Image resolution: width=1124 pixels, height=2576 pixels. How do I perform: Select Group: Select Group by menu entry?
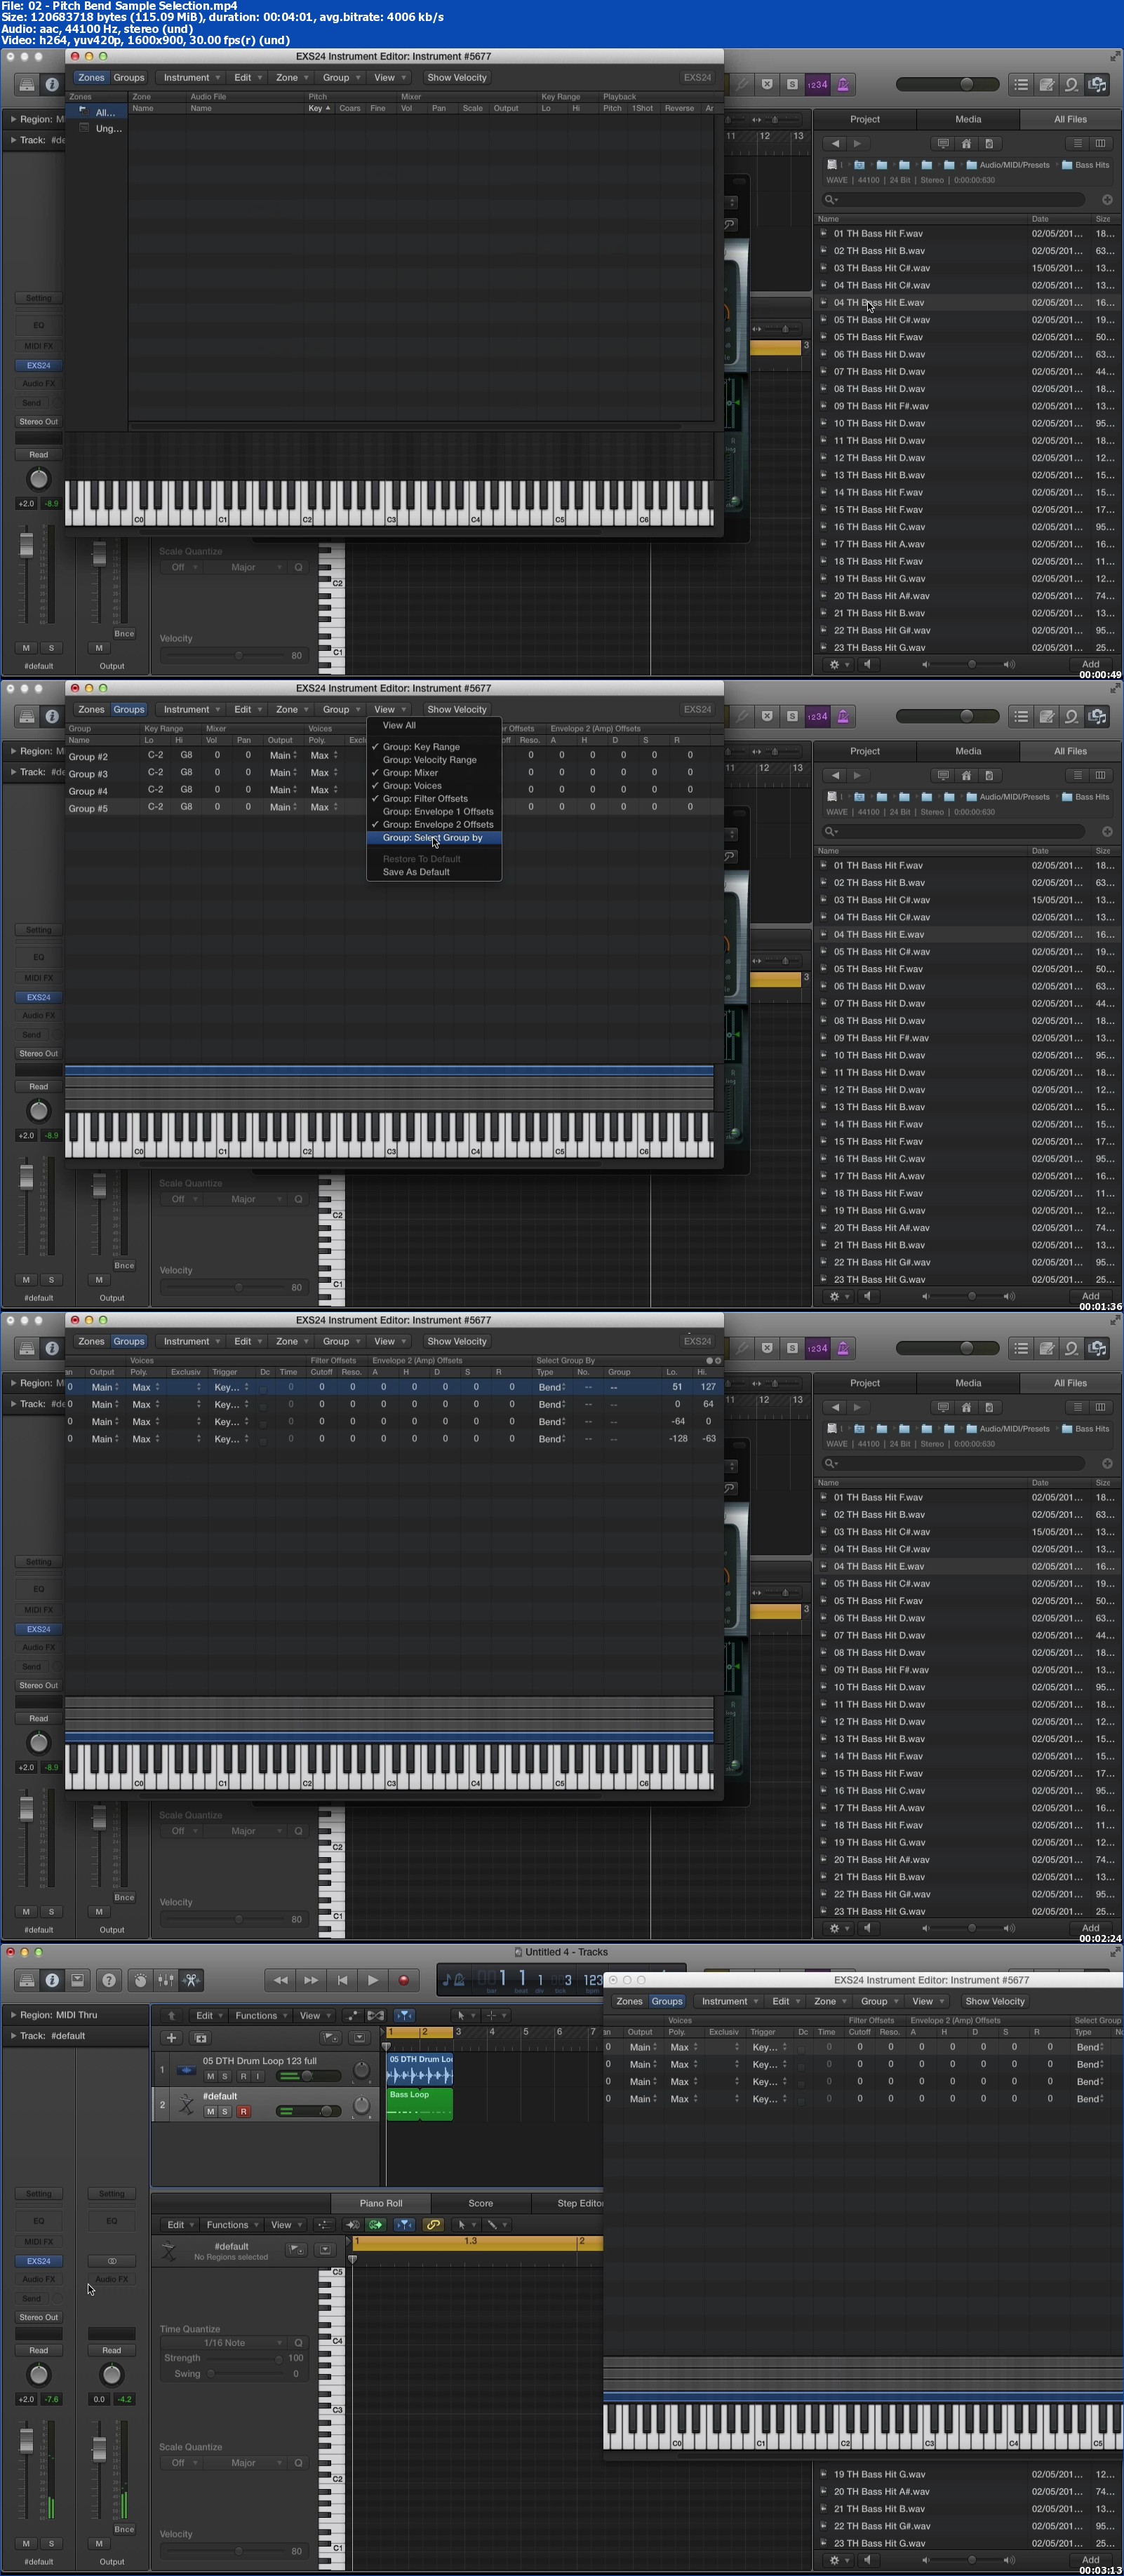pyautogui.click(x=433, y=838)
